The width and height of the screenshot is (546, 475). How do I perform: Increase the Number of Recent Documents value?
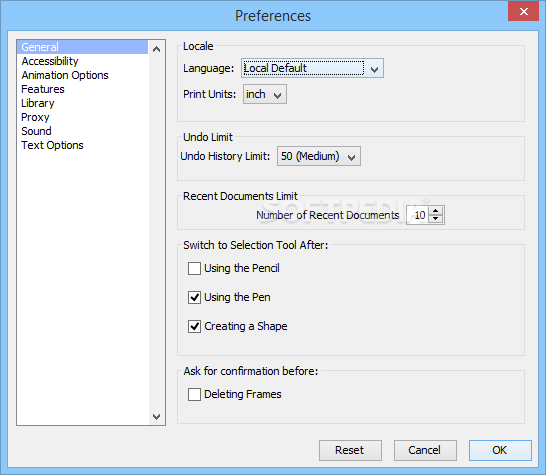tap(435, 211)
